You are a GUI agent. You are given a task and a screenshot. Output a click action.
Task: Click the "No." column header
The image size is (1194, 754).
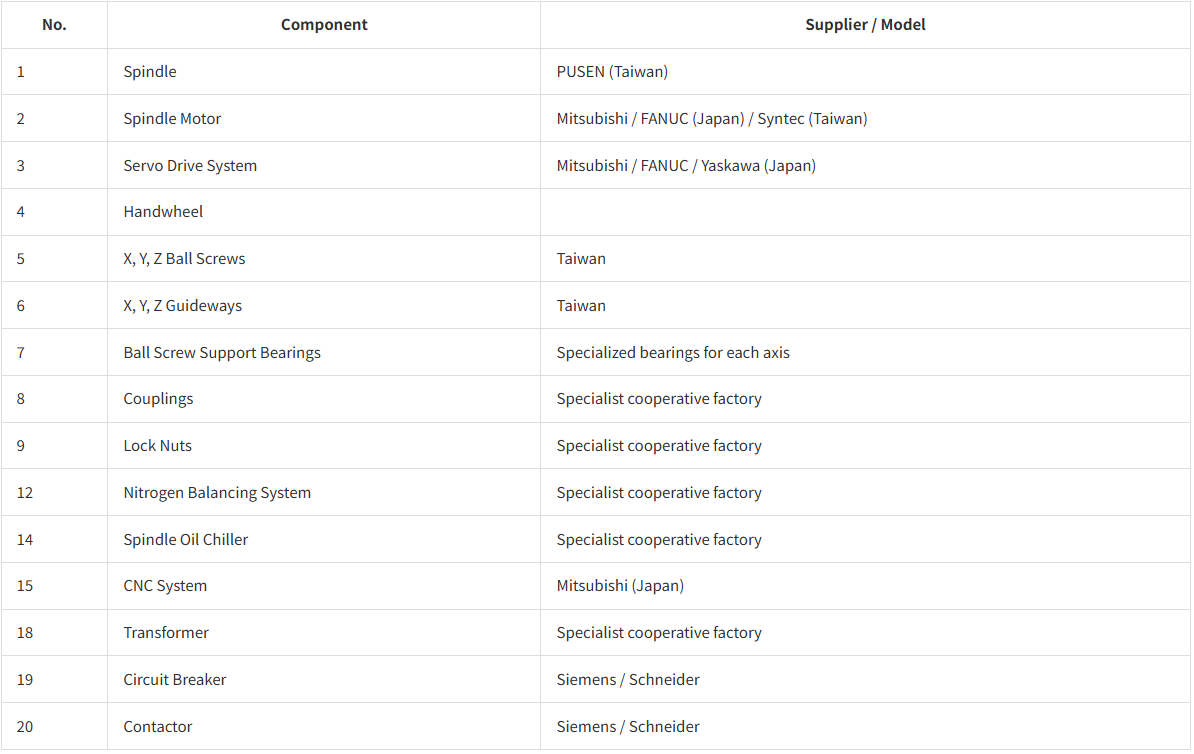[x=54, y=25]
